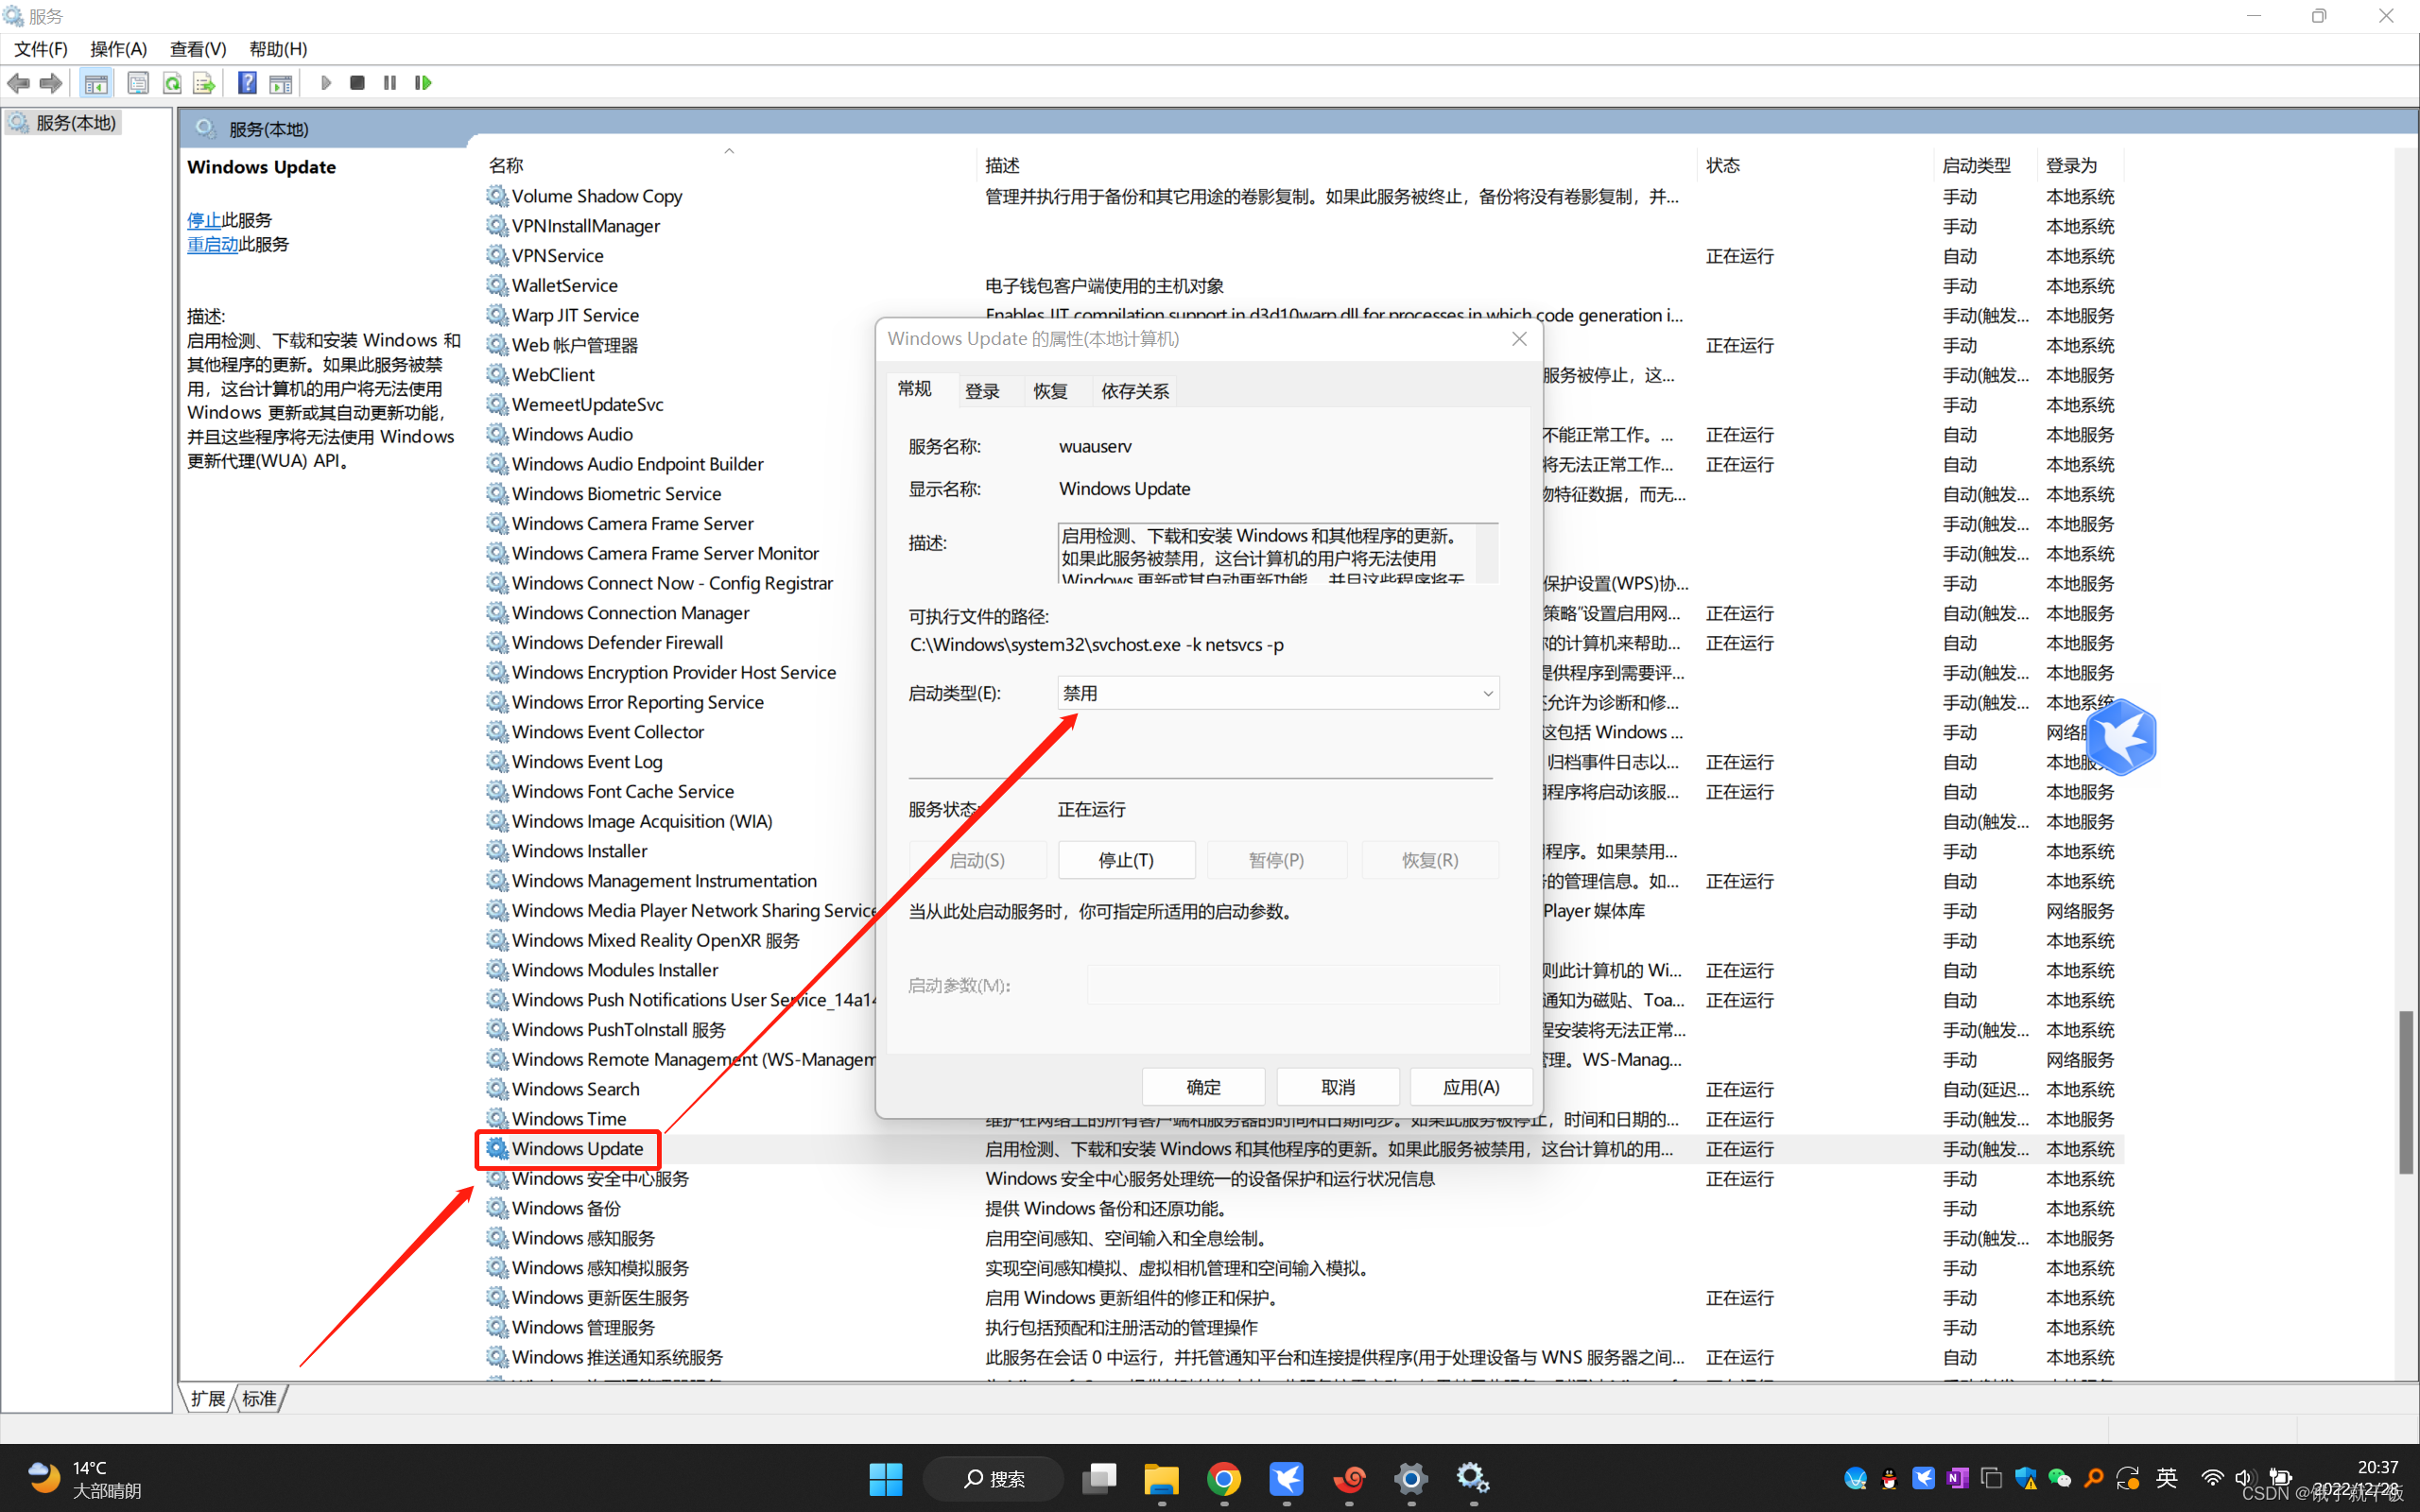Click the 停止(T) button in dialog

[1126, 860]
